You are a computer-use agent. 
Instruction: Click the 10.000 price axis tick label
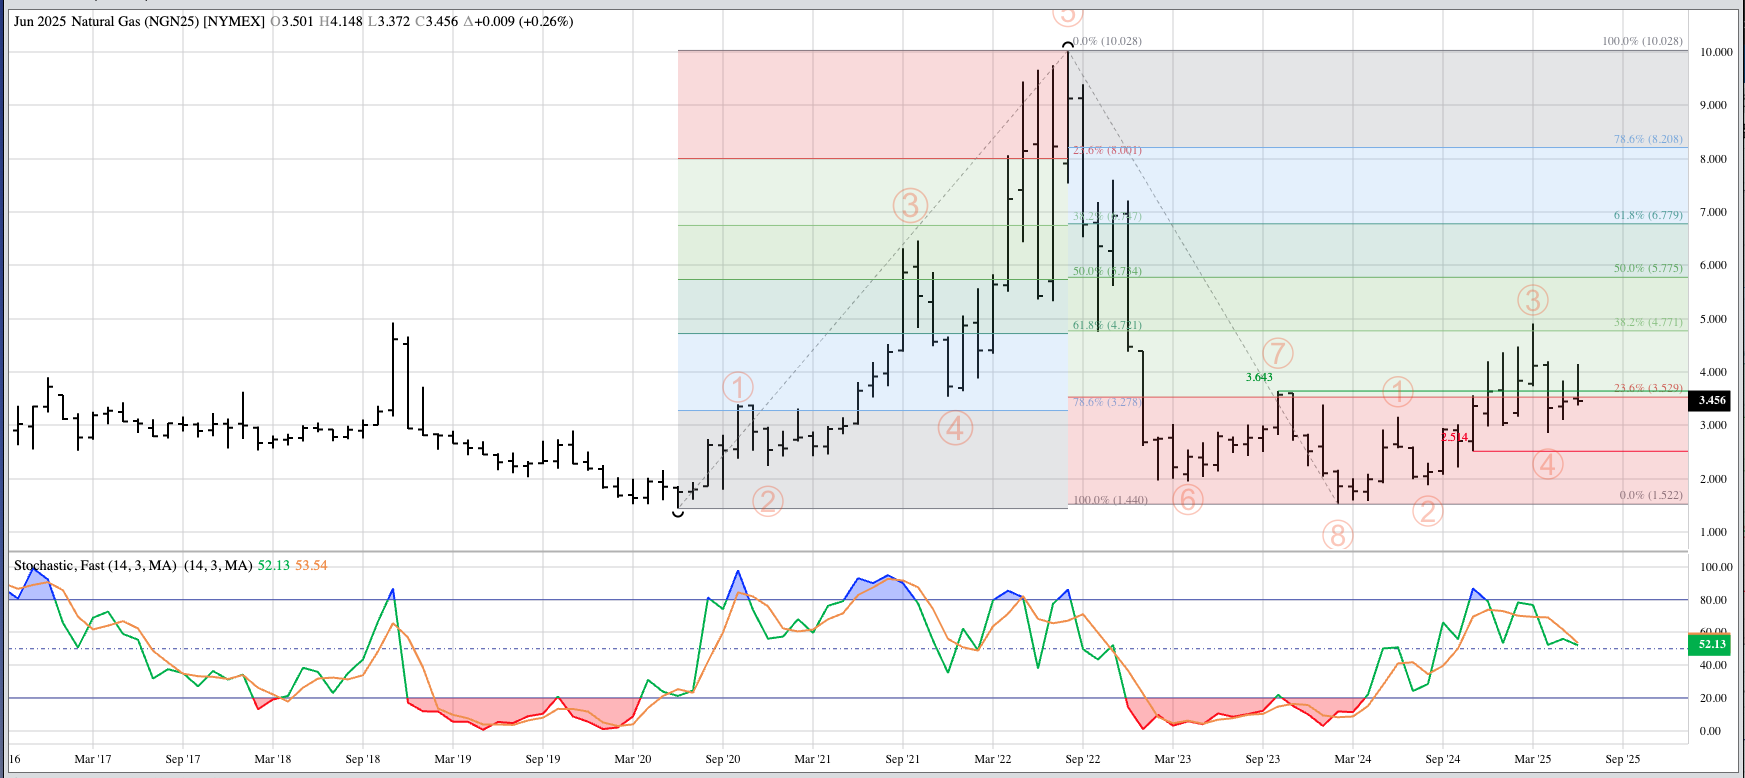1716,52
